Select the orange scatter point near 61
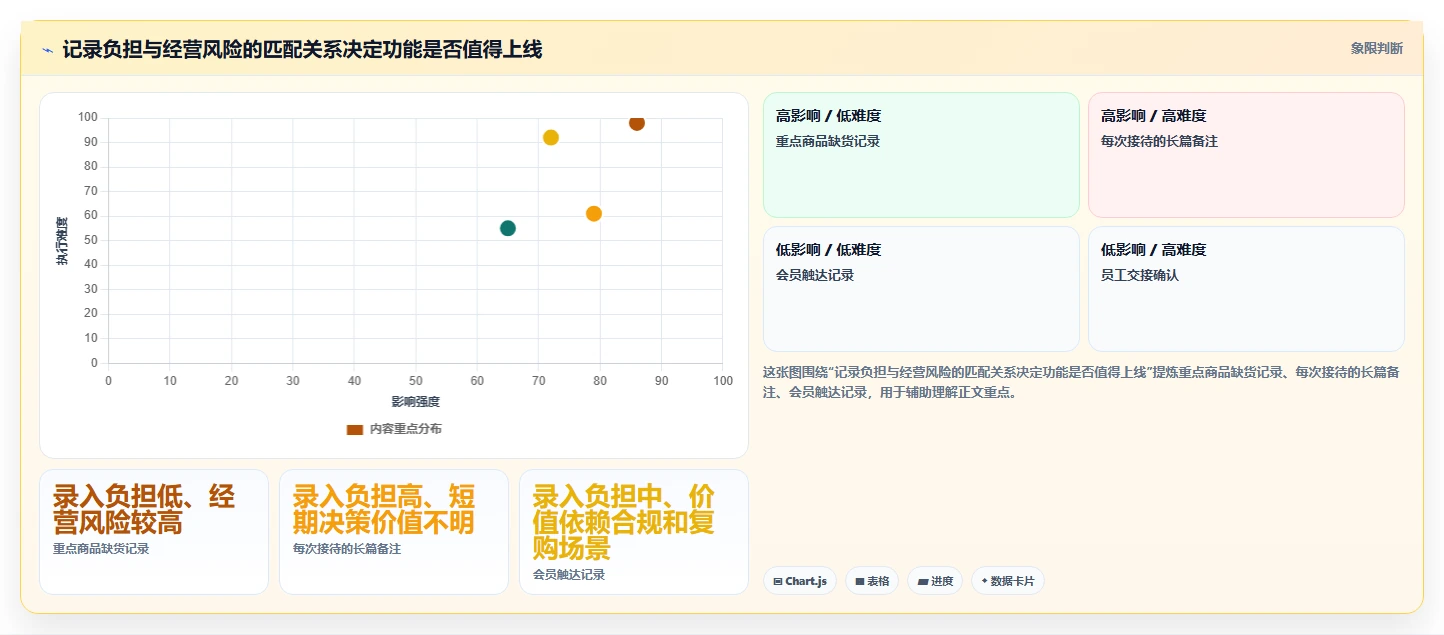 594,214
